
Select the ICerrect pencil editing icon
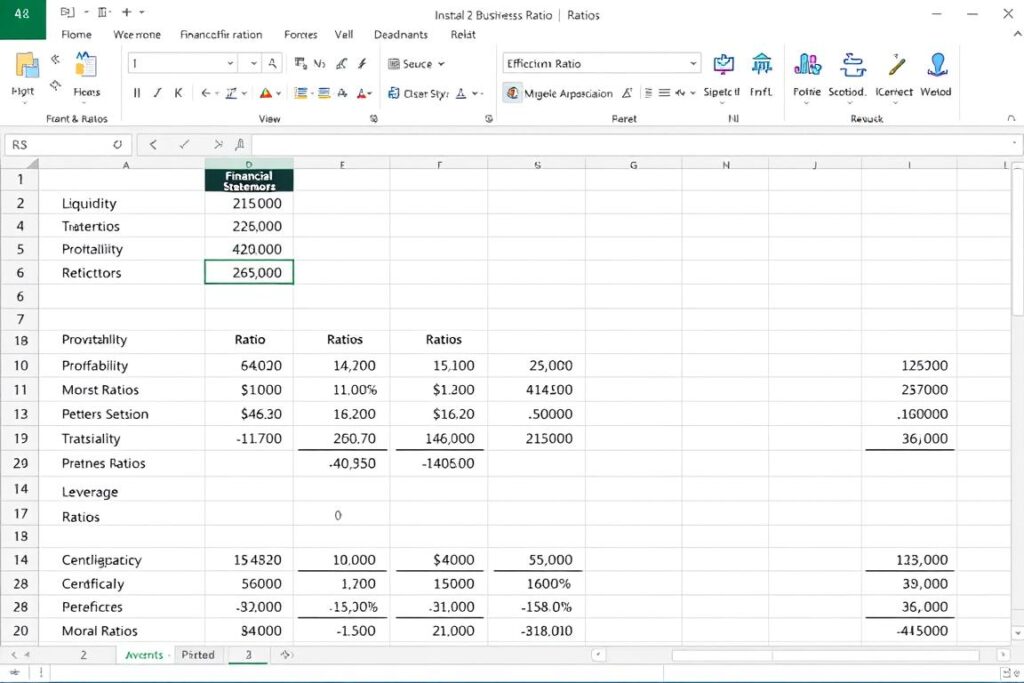pyautogui.click(x=894, y=64)
